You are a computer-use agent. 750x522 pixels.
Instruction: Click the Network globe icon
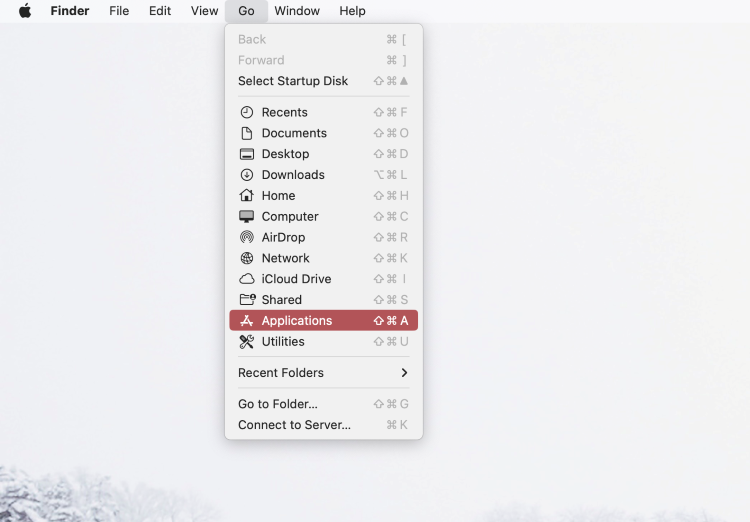(247, 258)
